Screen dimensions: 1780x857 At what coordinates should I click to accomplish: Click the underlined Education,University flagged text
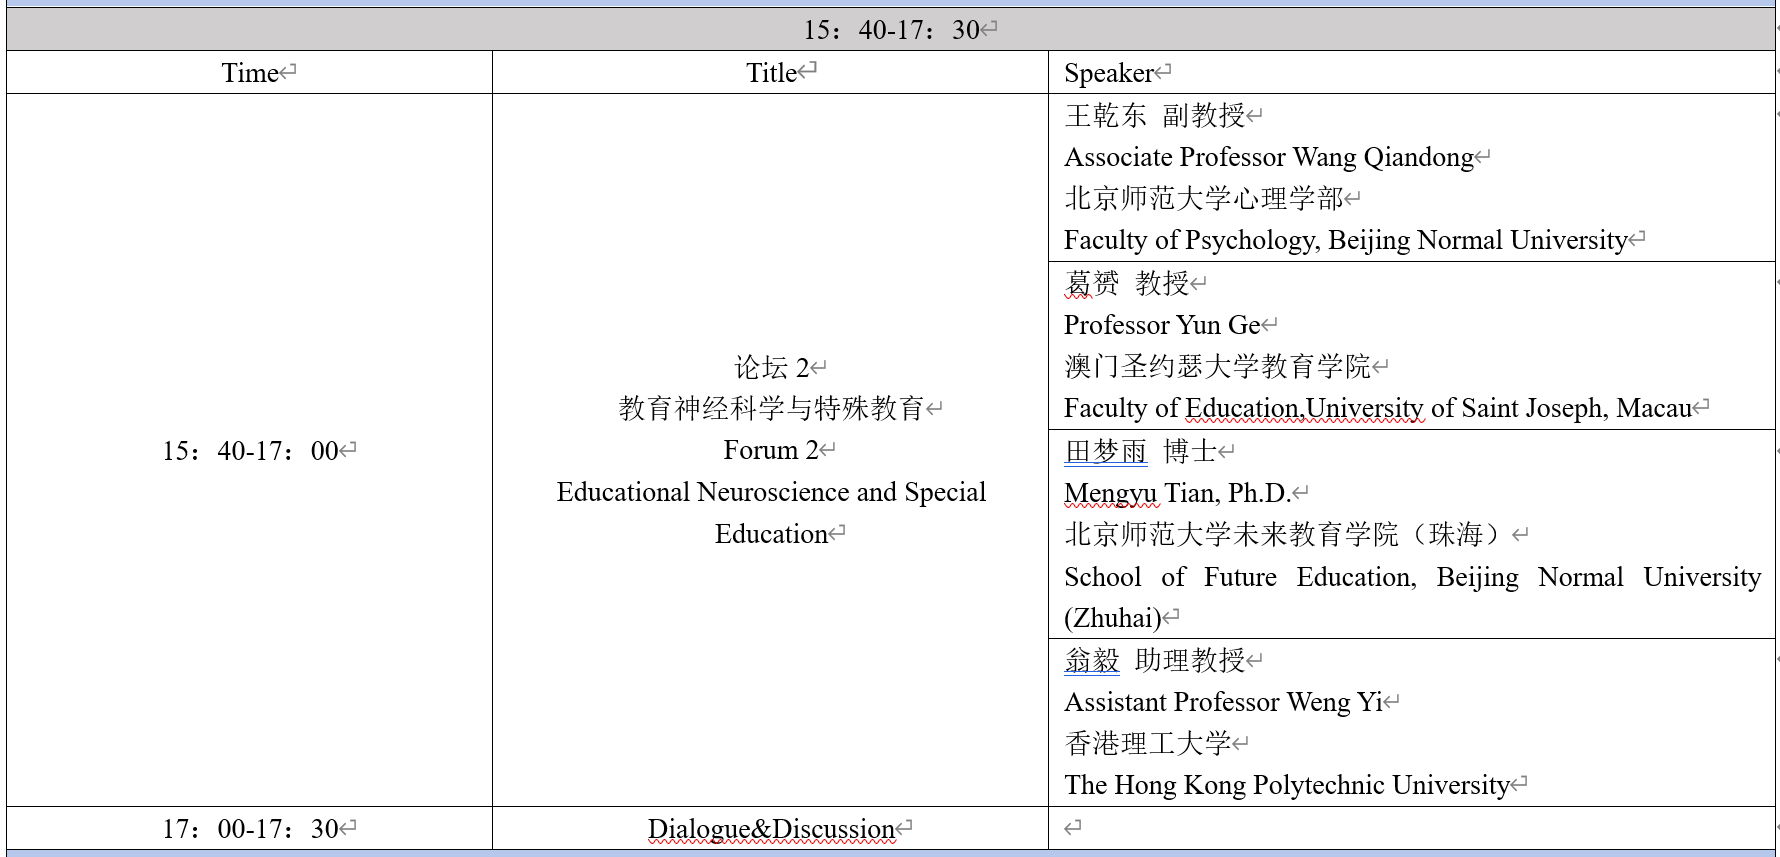(1304, 409)
